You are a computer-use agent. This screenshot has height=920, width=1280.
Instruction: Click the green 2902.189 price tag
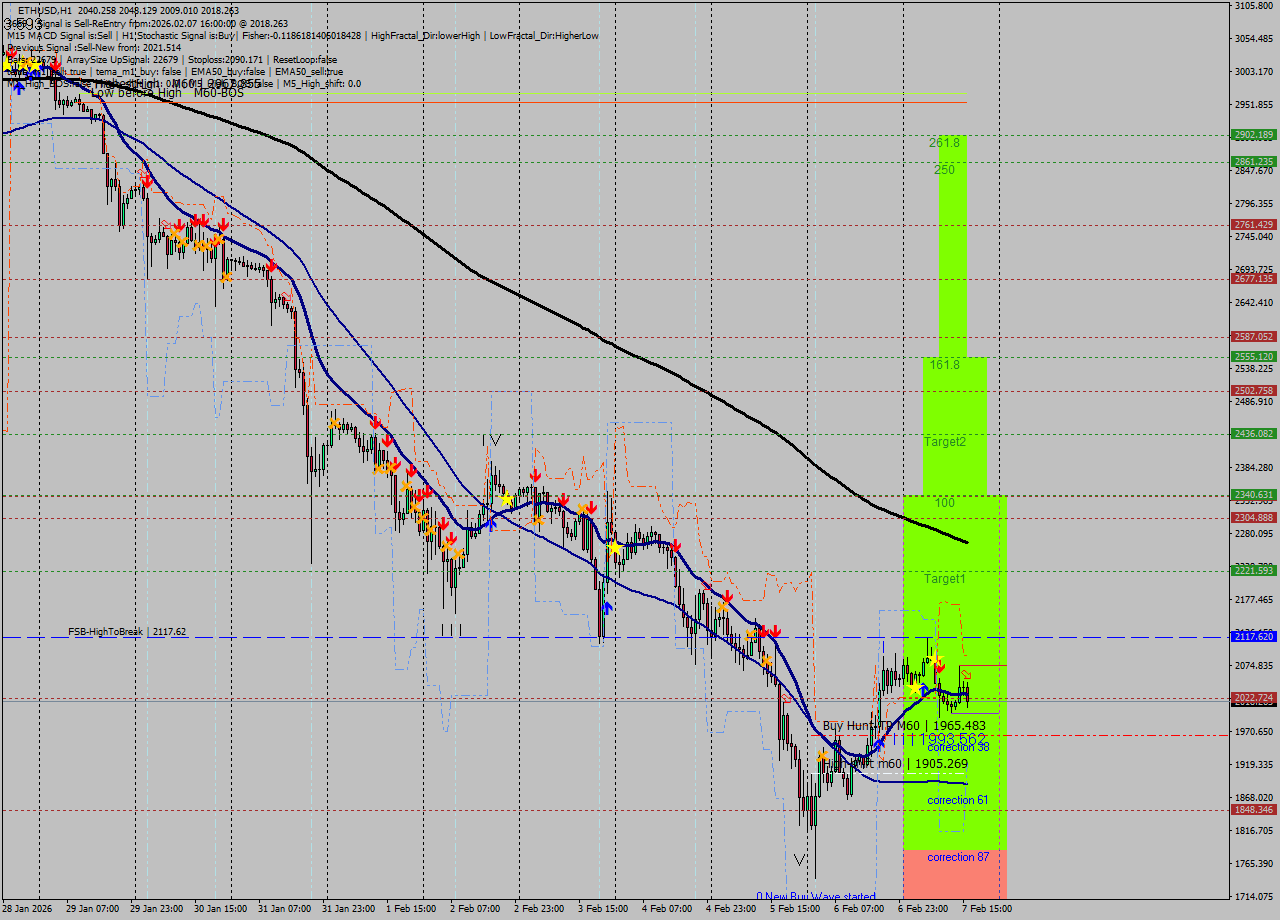pyautogui.click(x=1253, y=134)
